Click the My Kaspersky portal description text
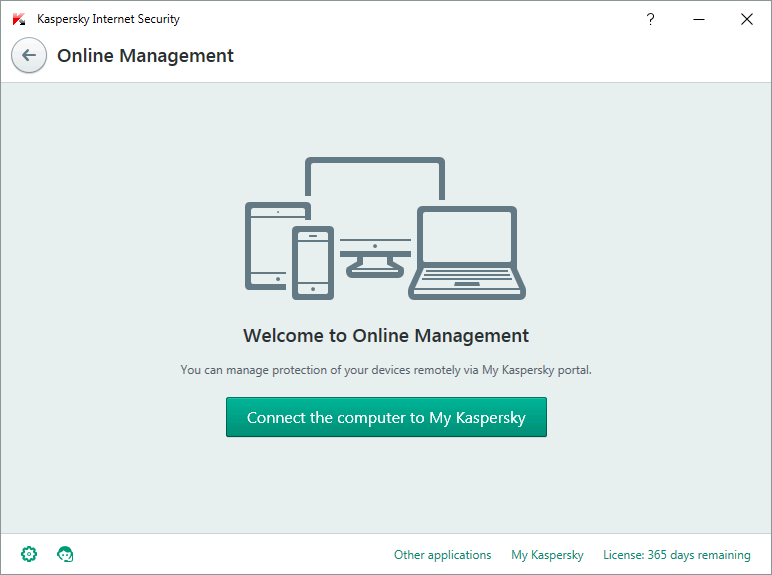The height and width of the screenshot is (575, 772). click(x=386, y=370)
